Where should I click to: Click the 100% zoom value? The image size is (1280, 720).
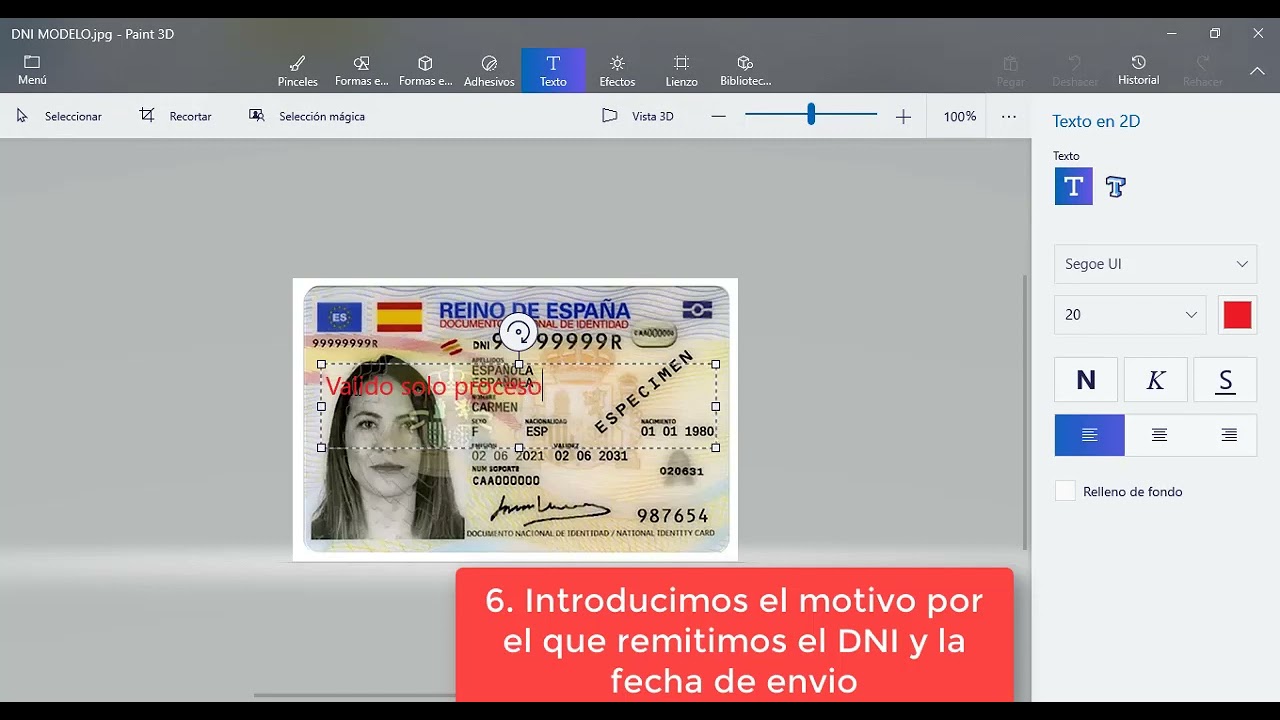[x=960, y=116]
